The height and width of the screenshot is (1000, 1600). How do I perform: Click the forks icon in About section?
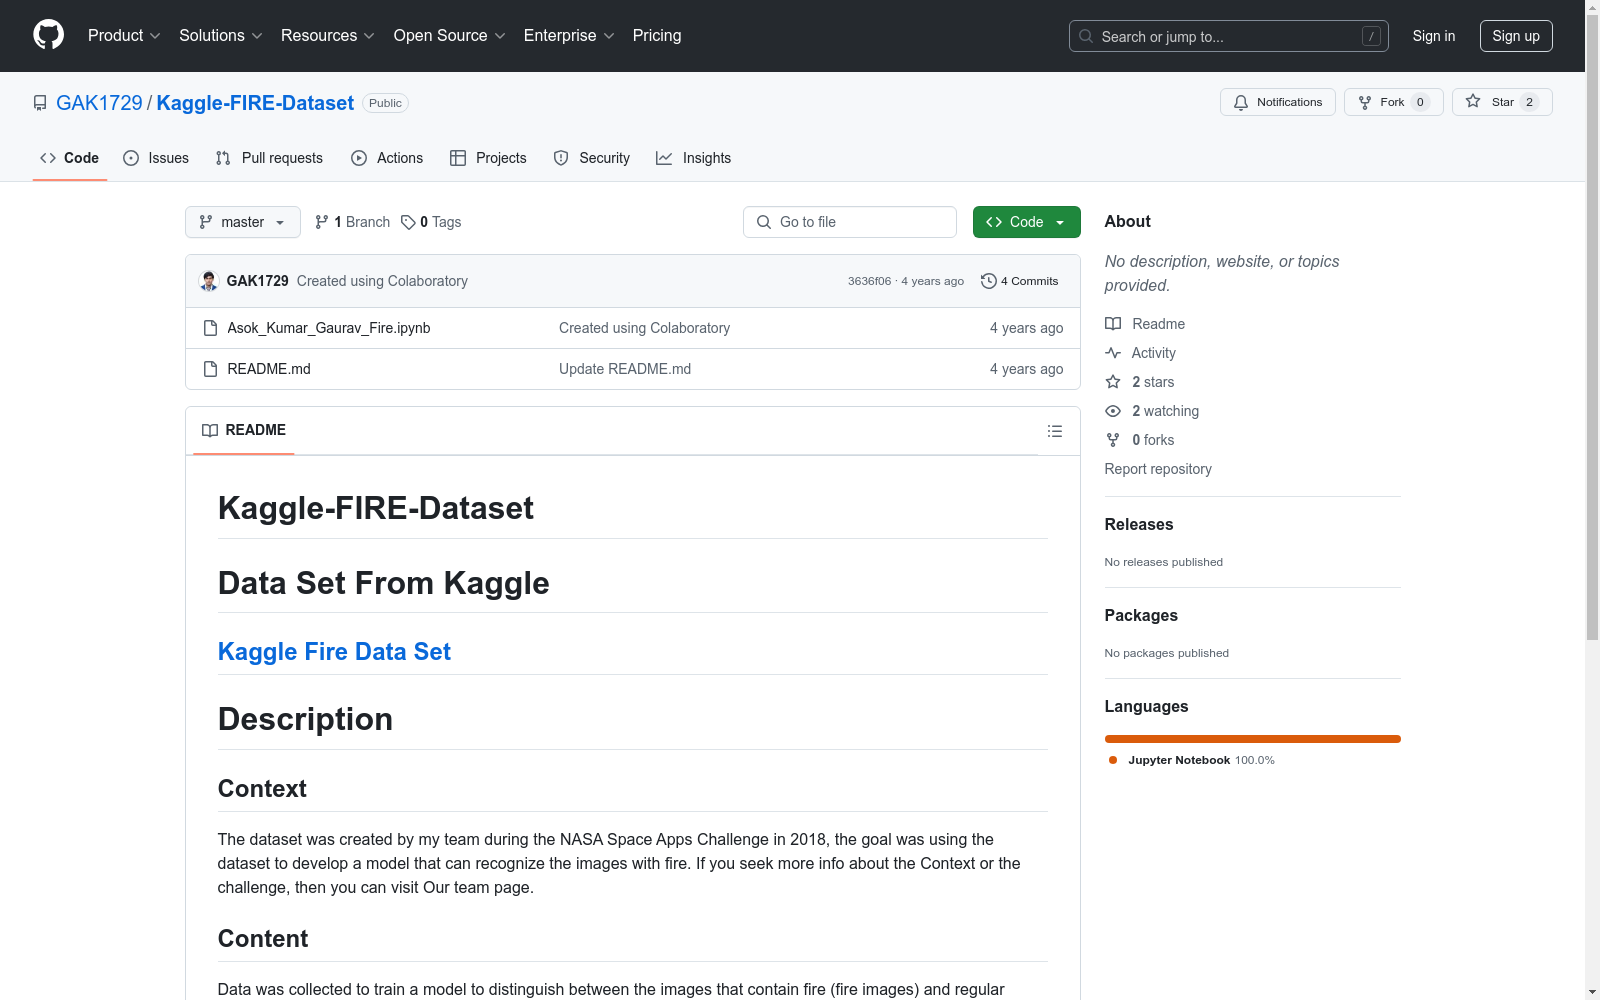(x=1113, y=440)
